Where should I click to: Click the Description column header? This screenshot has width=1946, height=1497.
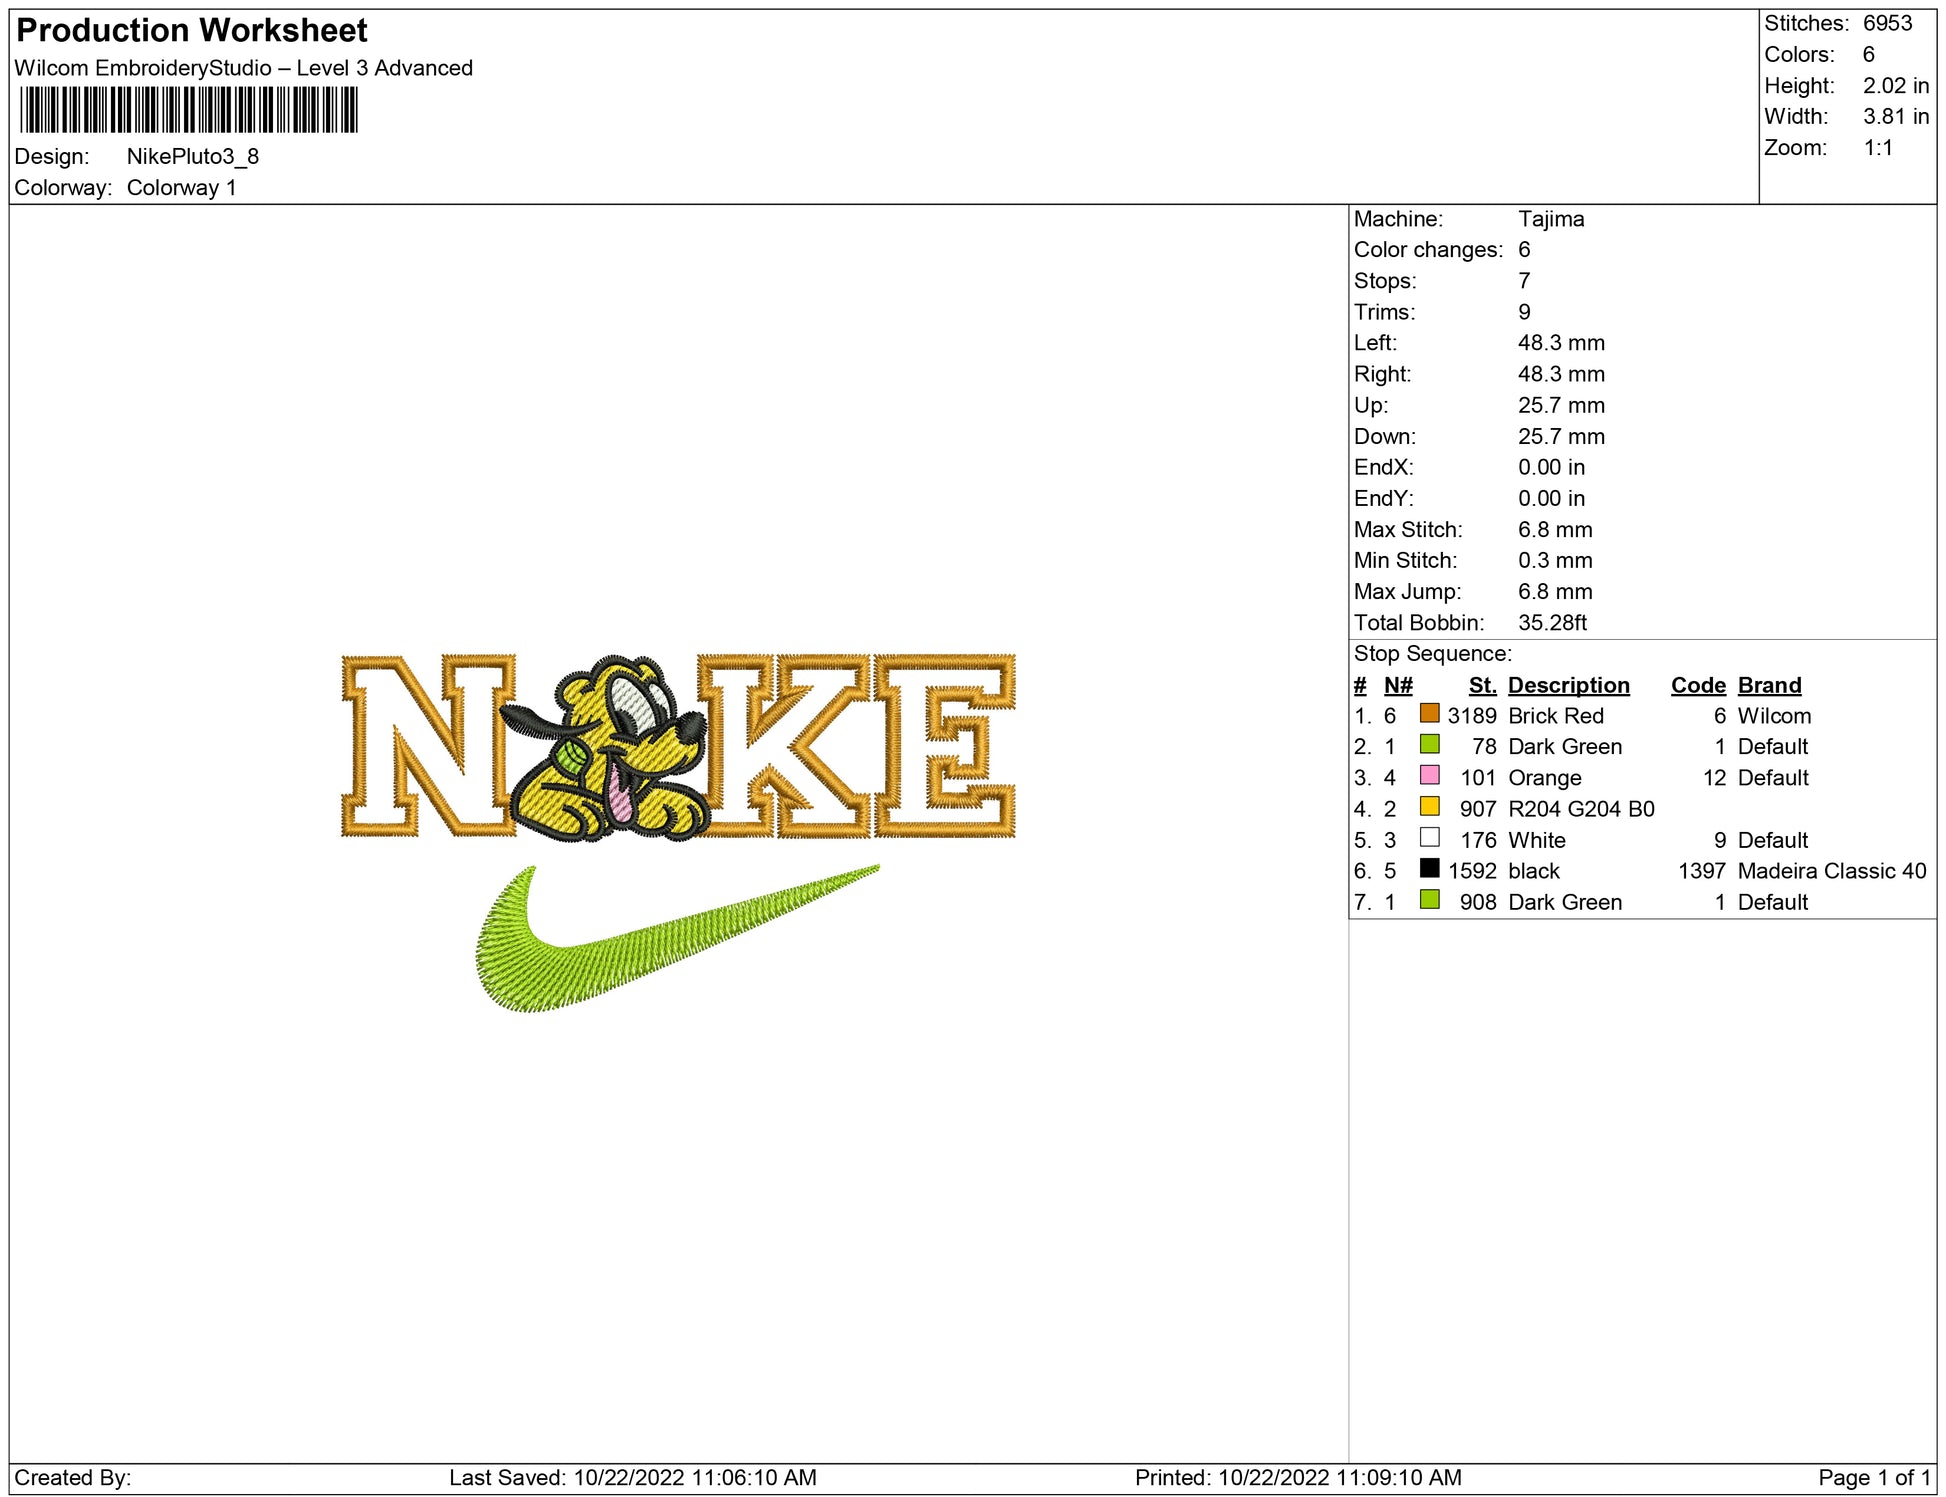1568,685
